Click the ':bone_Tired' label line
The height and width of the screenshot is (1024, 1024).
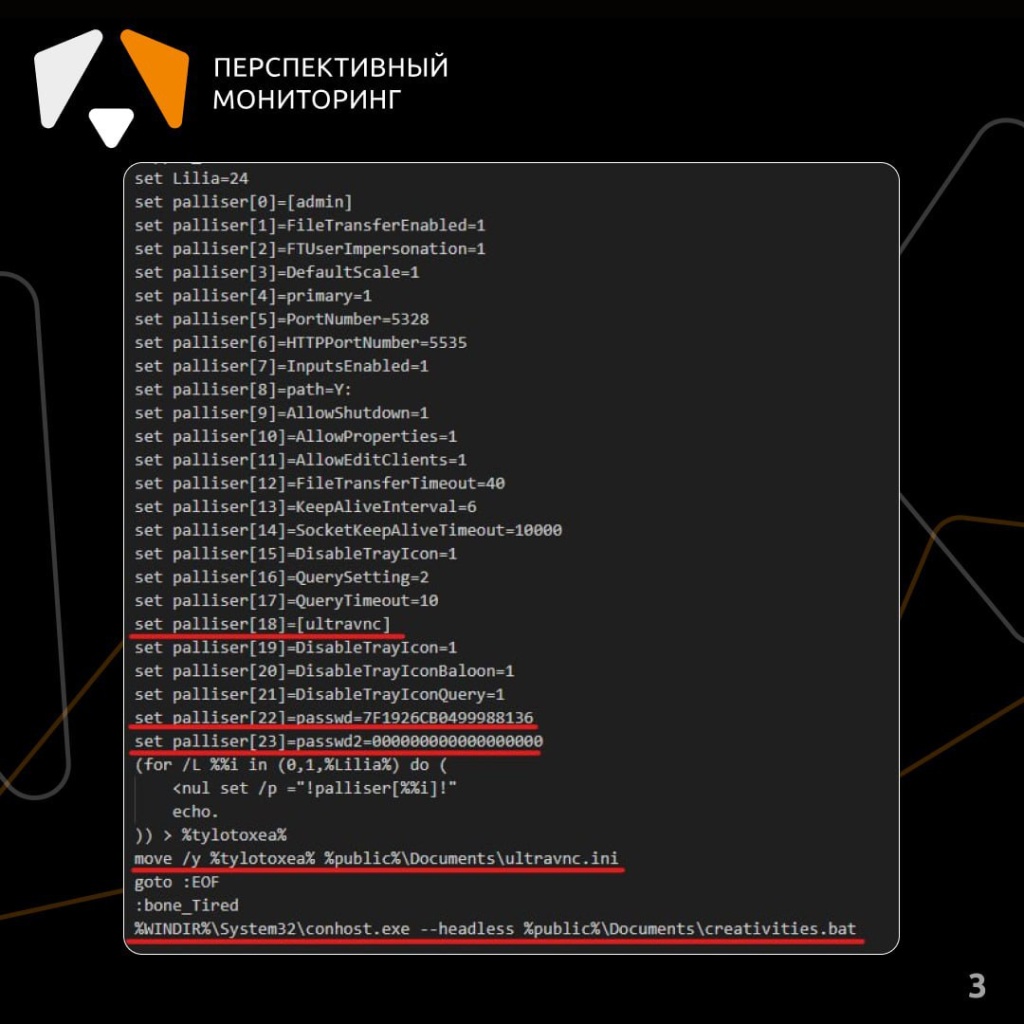click(x=186, y=907)
